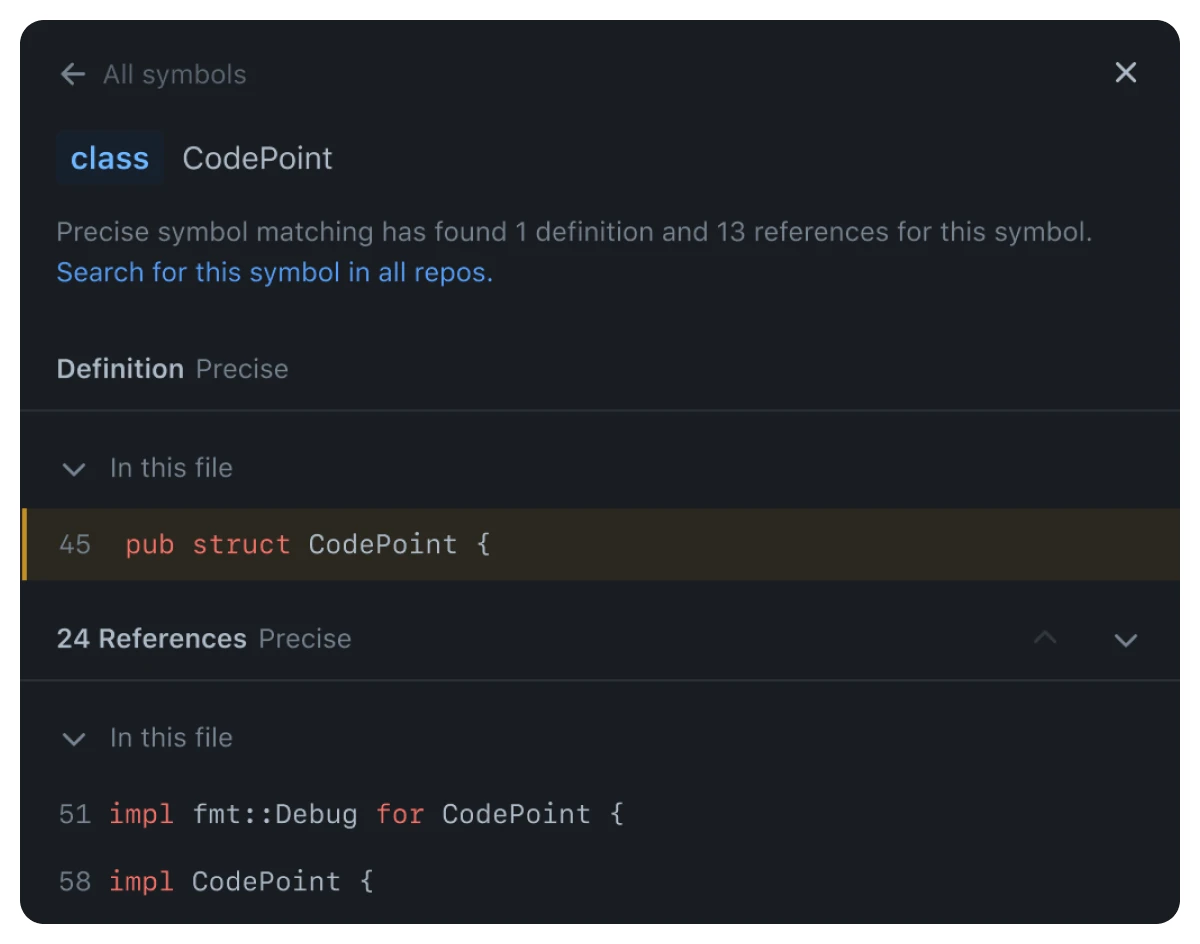Screen dimensions: 1200x944
Task: Click the line number 58 reference
Action: coord(74,881)
